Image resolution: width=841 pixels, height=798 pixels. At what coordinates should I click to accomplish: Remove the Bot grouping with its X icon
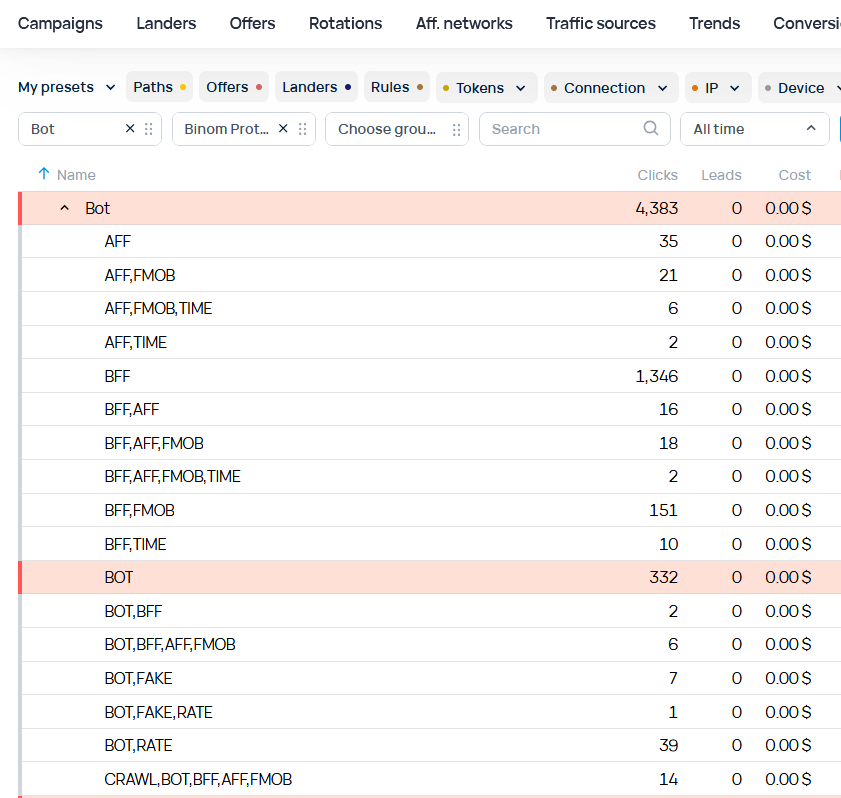click(x=130, y=129)
